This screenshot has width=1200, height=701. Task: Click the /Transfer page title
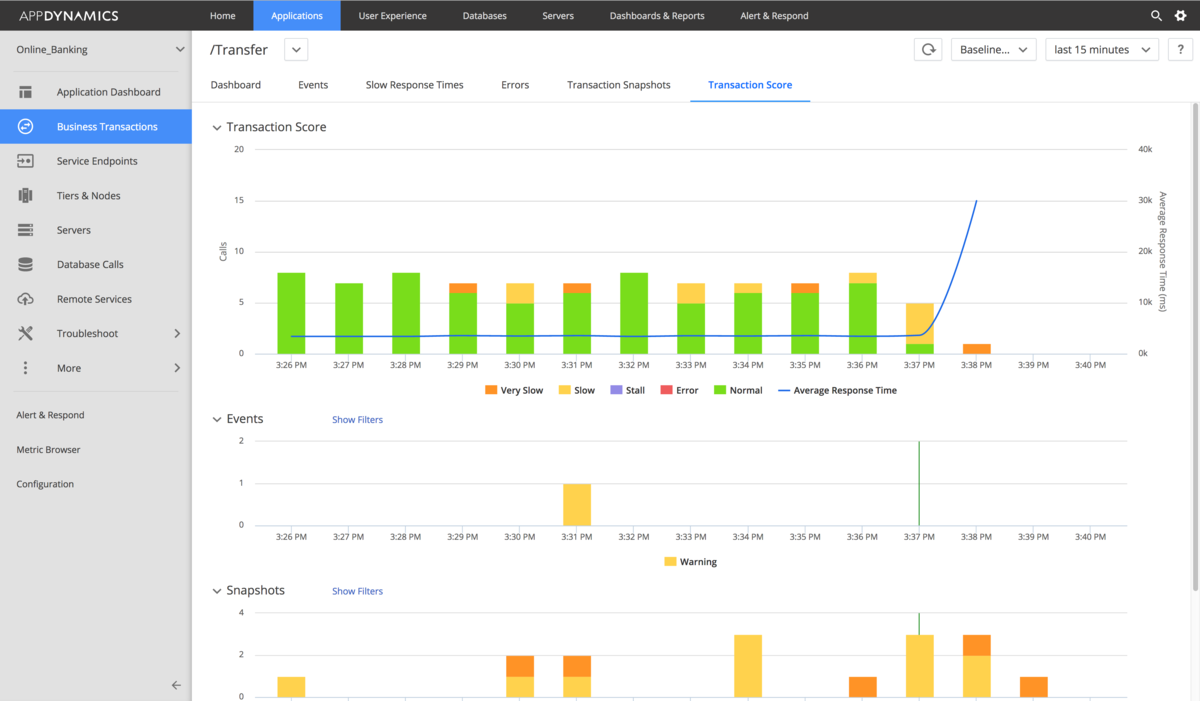point(239,50)
